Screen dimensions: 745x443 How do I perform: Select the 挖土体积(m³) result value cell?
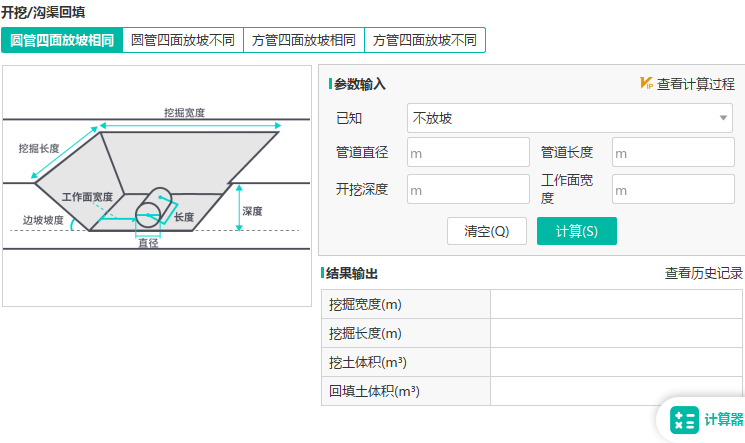(x=616, y=362)
